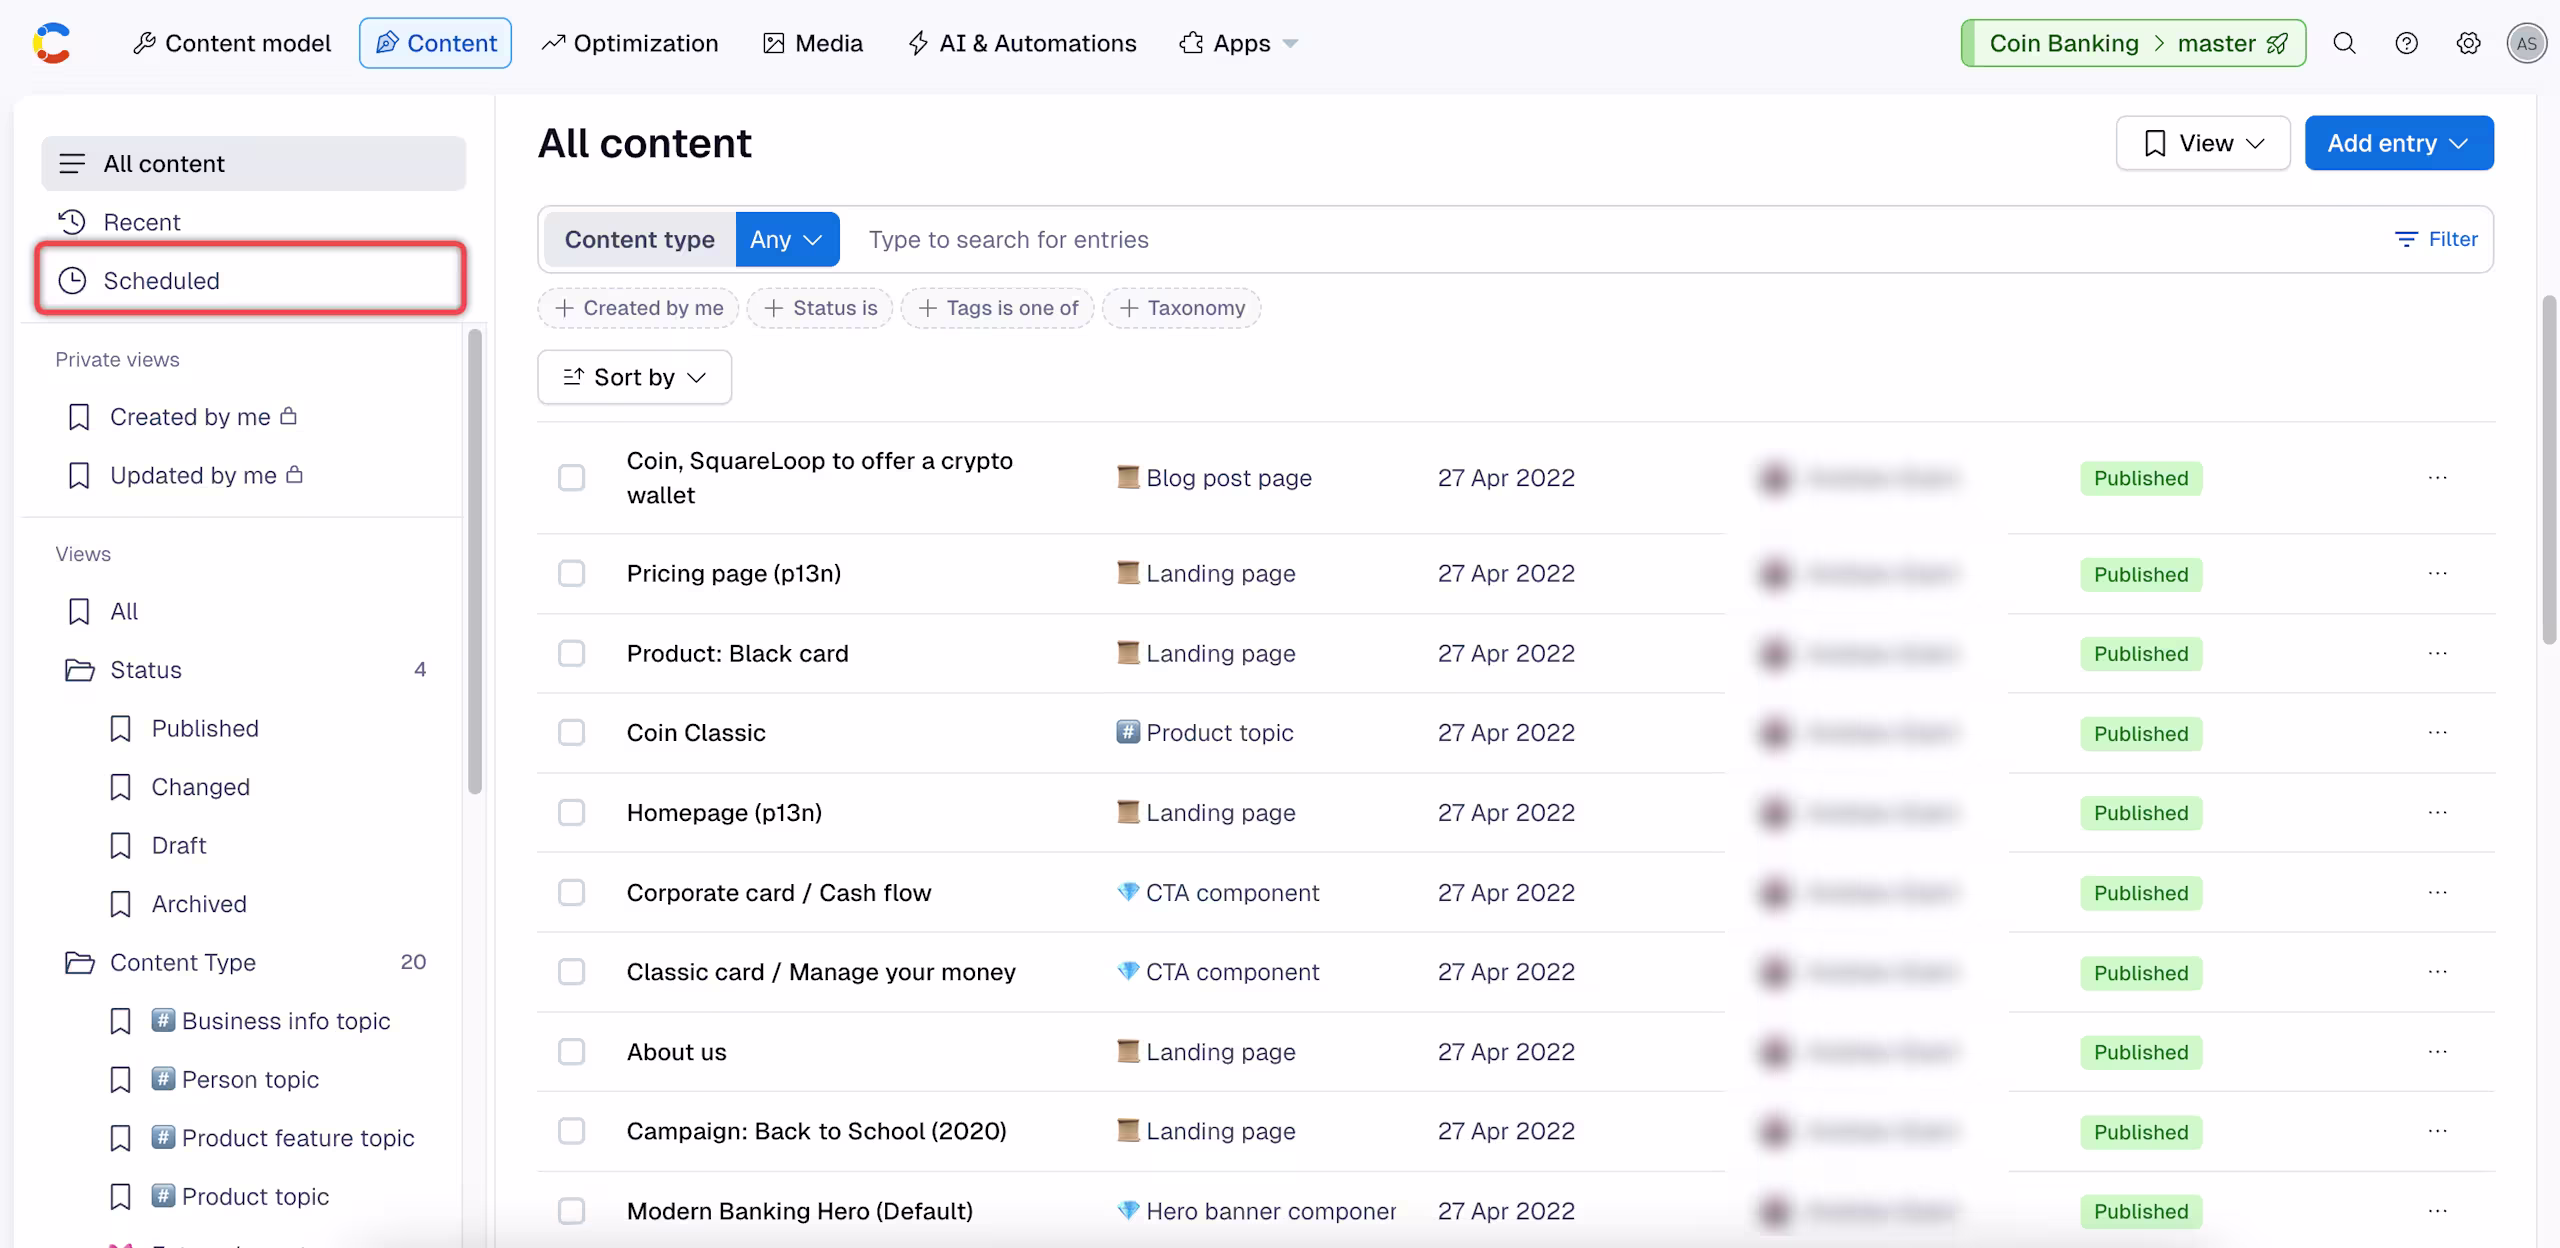Check the box for Coin, SquareLoop entry
This screenshot has width=2560, height=1248.
571,478
